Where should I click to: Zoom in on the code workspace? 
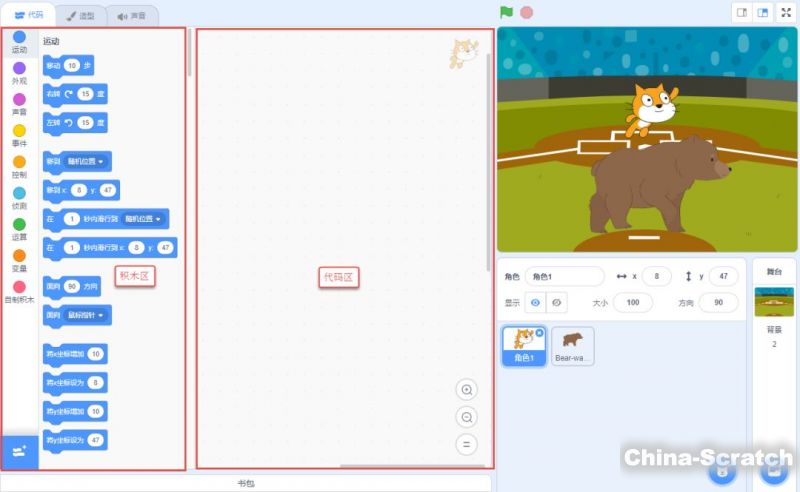tap(466, 390)
